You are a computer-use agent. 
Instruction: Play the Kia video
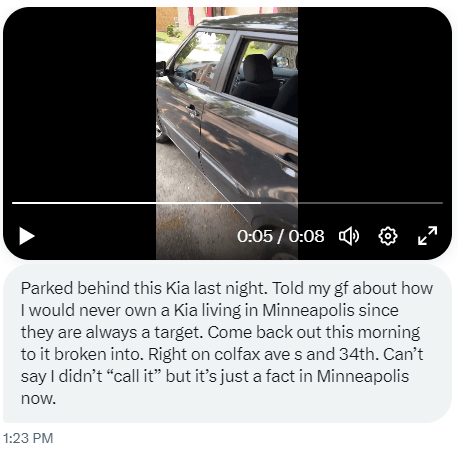tap(27, 236)
